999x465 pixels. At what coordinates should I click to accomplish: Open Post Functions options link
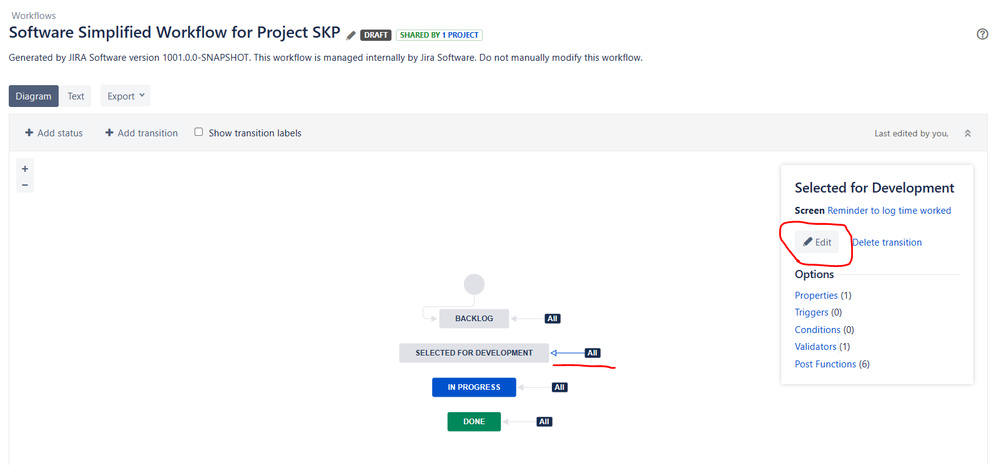click(x=825, y=364)
